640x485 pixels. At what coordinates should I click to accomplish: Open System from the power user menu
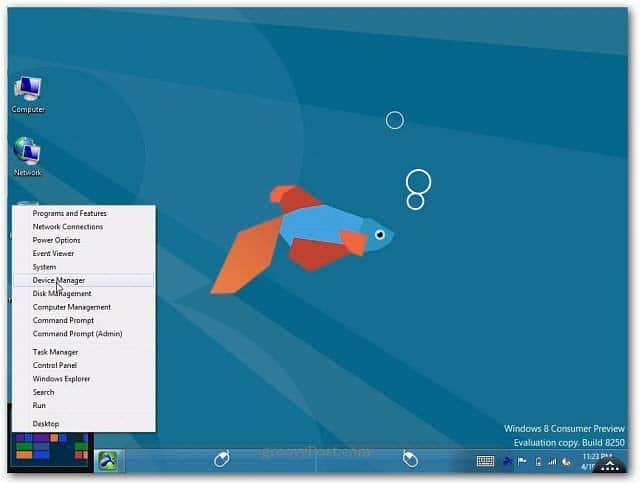pos(44,267)
